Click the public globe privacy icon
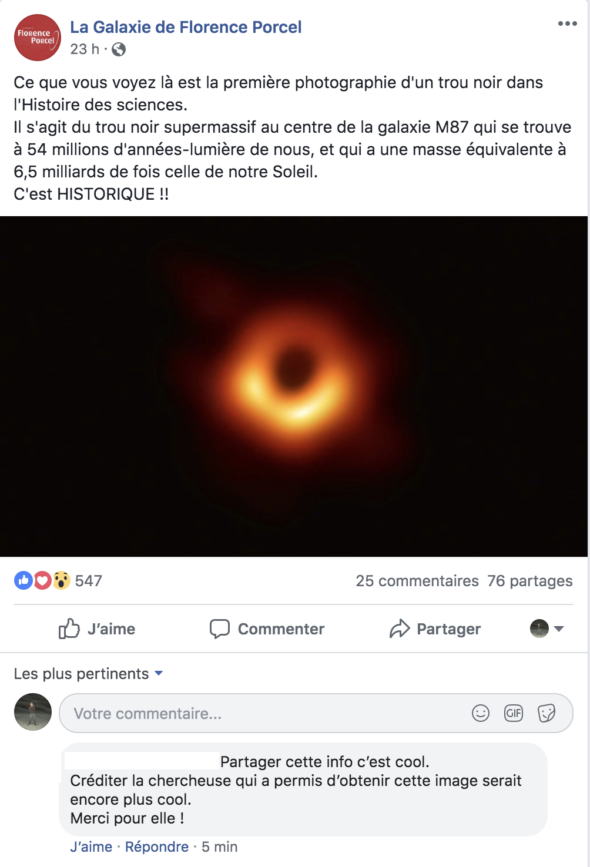The image size is (590, 867). [x=118, y=50]
